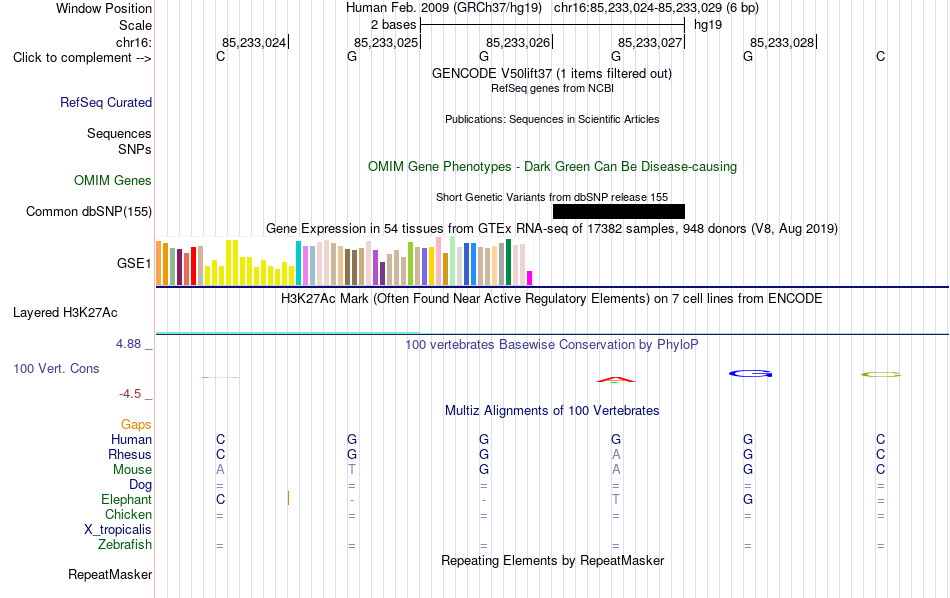Click the Mouse T base under 85,233,025

point(351,470)
